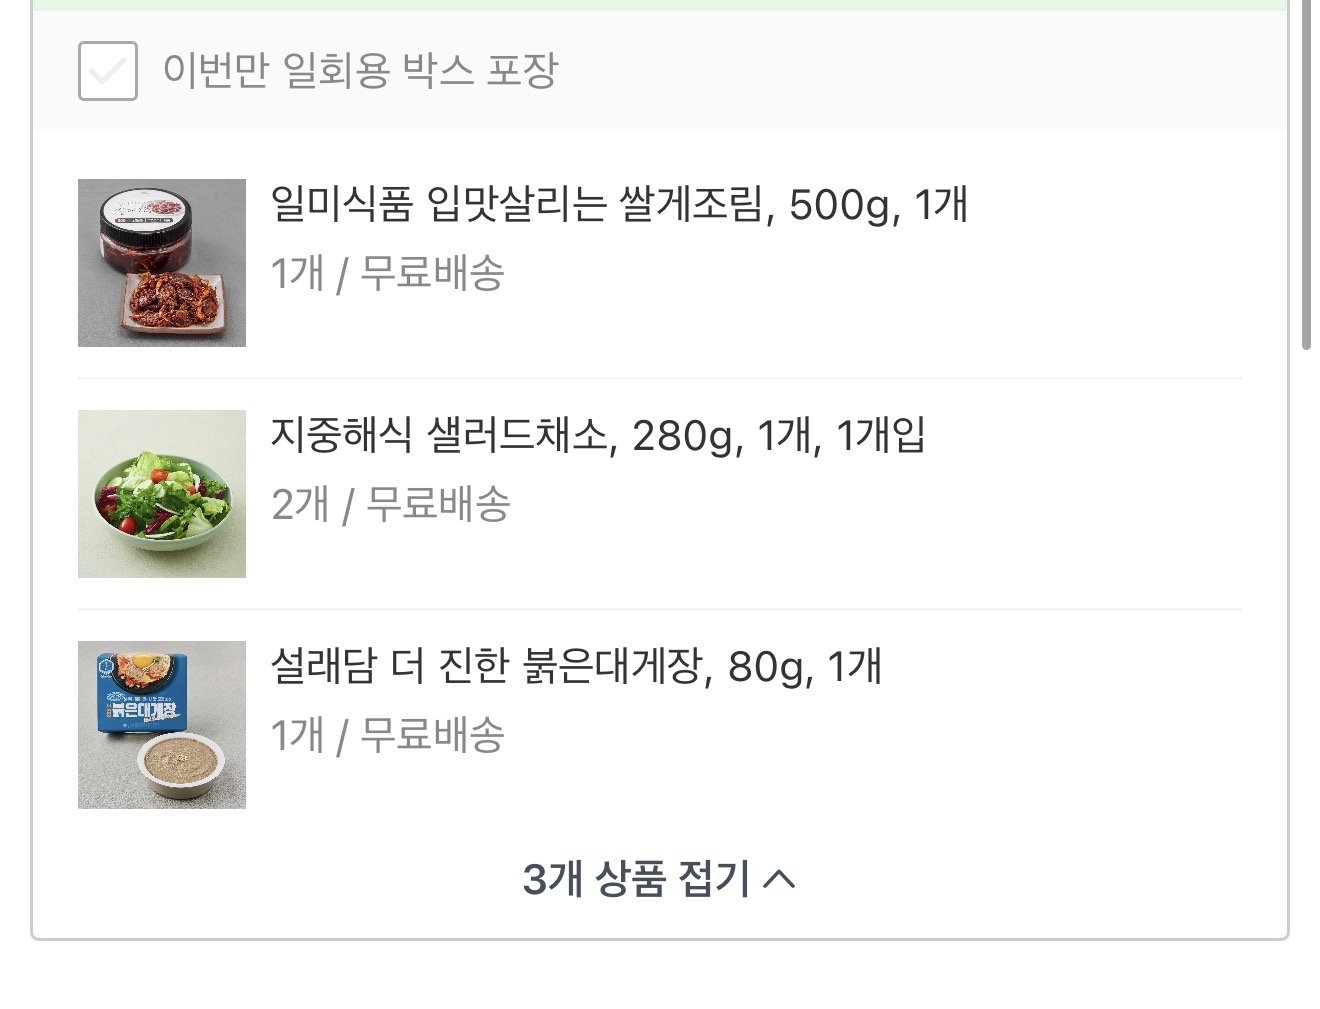Click the 2개 quantity under 샐러드채소

point(299,504)
